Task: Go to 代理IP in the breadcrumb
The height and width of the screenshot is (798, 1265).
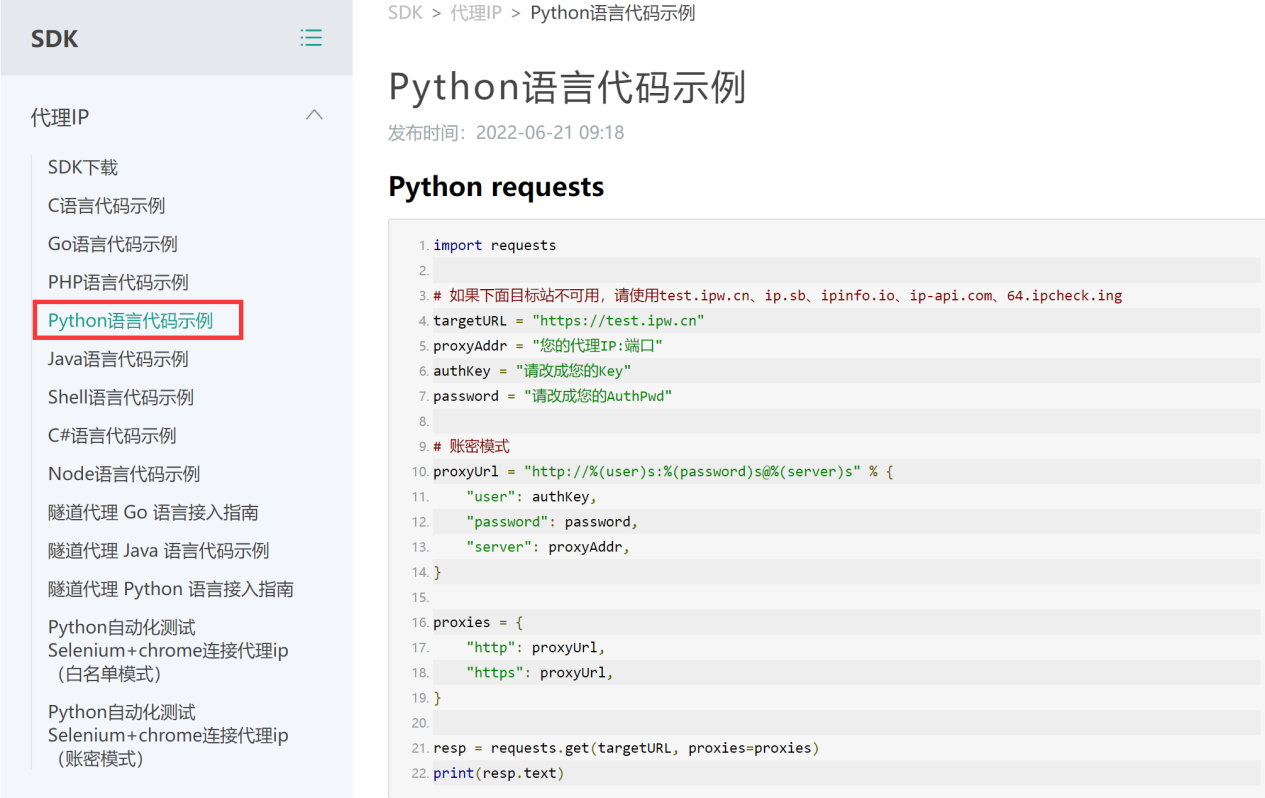Action: click(x=476, y=13)
